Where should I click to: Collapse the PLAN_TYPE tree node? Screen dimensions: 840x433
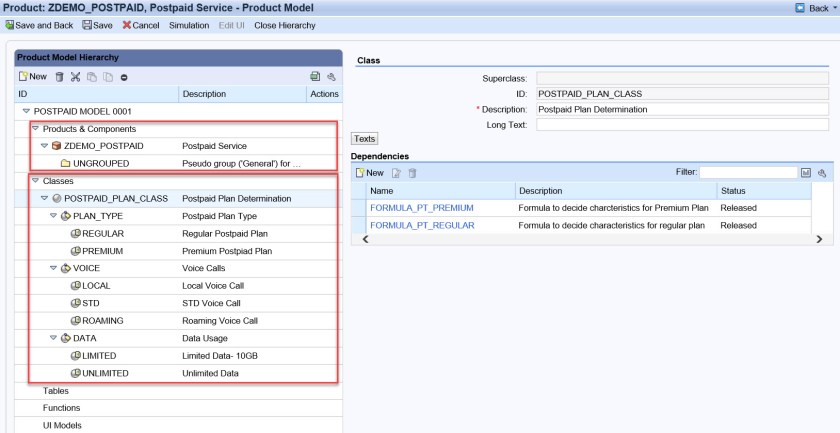tap(52, 216)
